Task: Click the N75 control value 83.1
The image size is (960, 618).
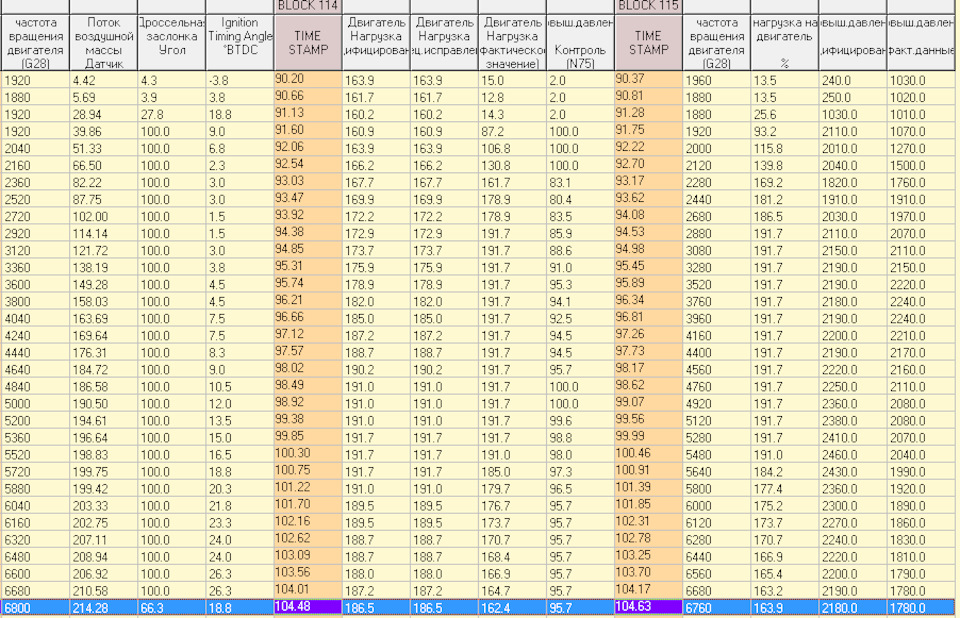Action: [x=580, y=183]
